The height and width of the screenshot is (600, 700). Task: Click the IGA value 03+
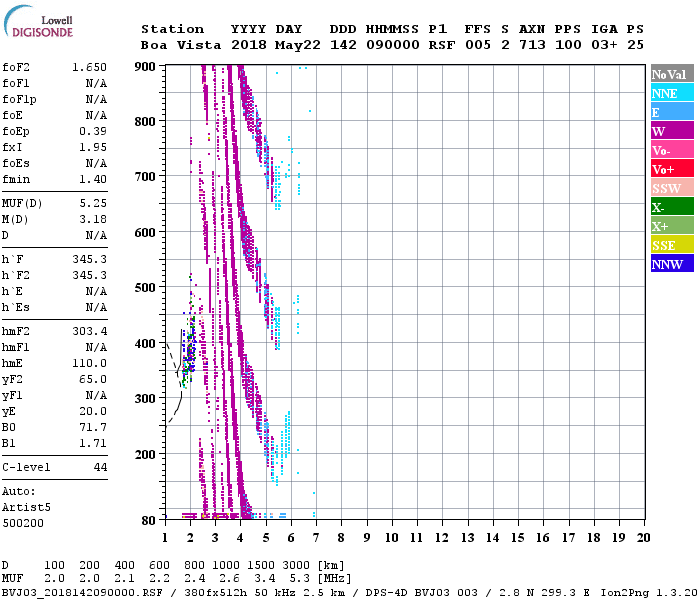coord(604,45)
